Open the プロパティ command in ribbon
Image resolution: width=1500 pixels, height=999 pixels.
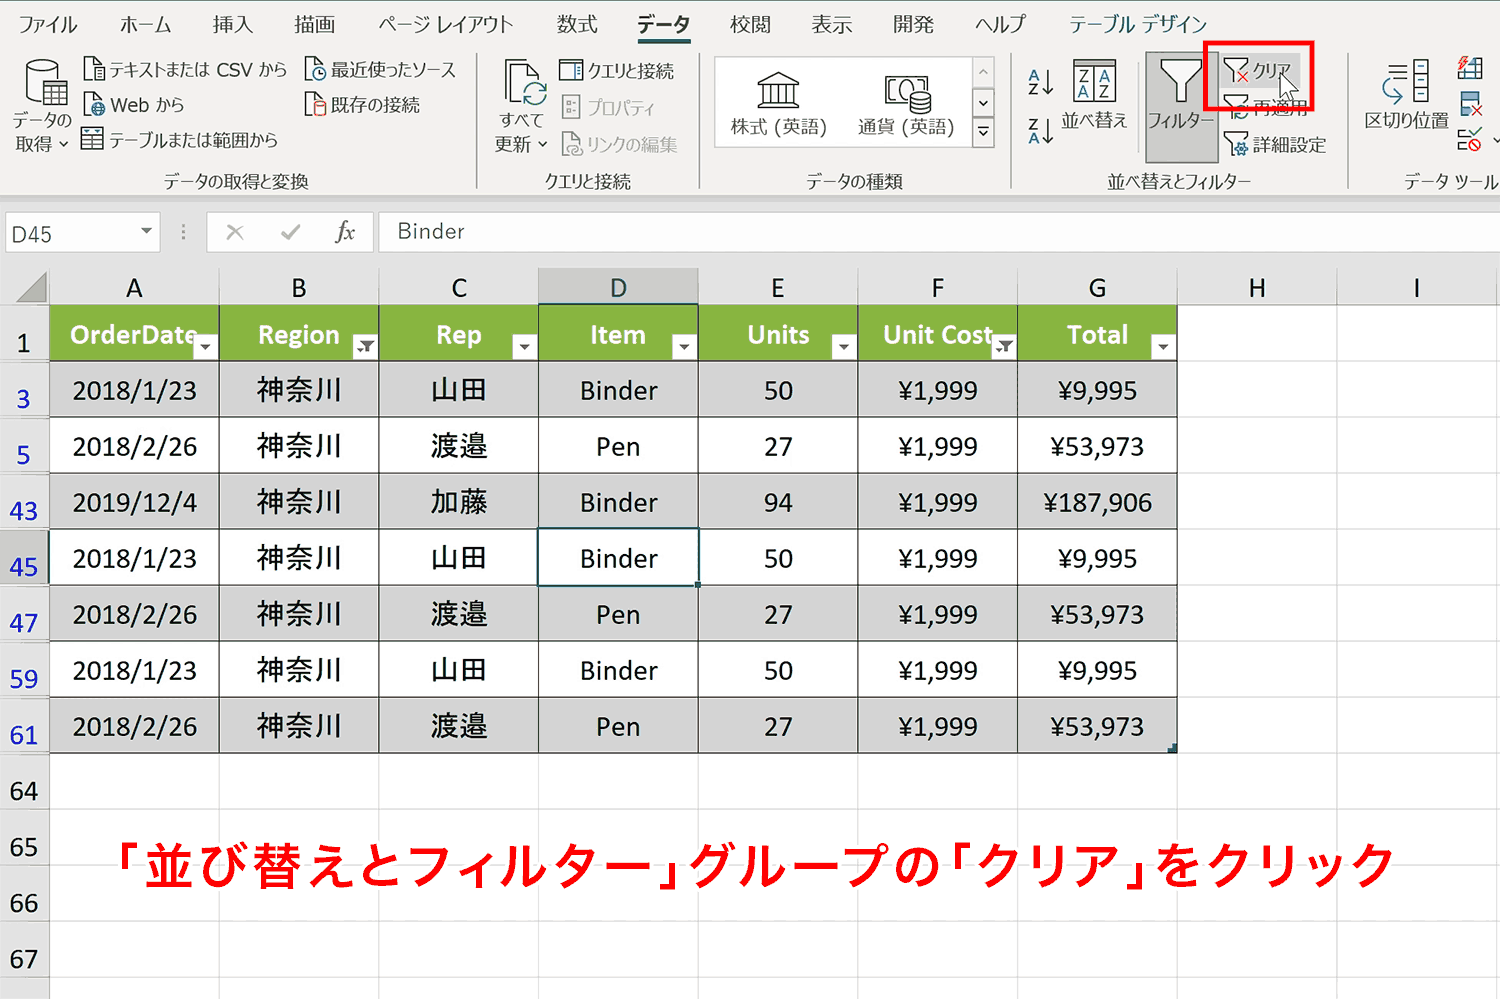(x=608, y=107)
